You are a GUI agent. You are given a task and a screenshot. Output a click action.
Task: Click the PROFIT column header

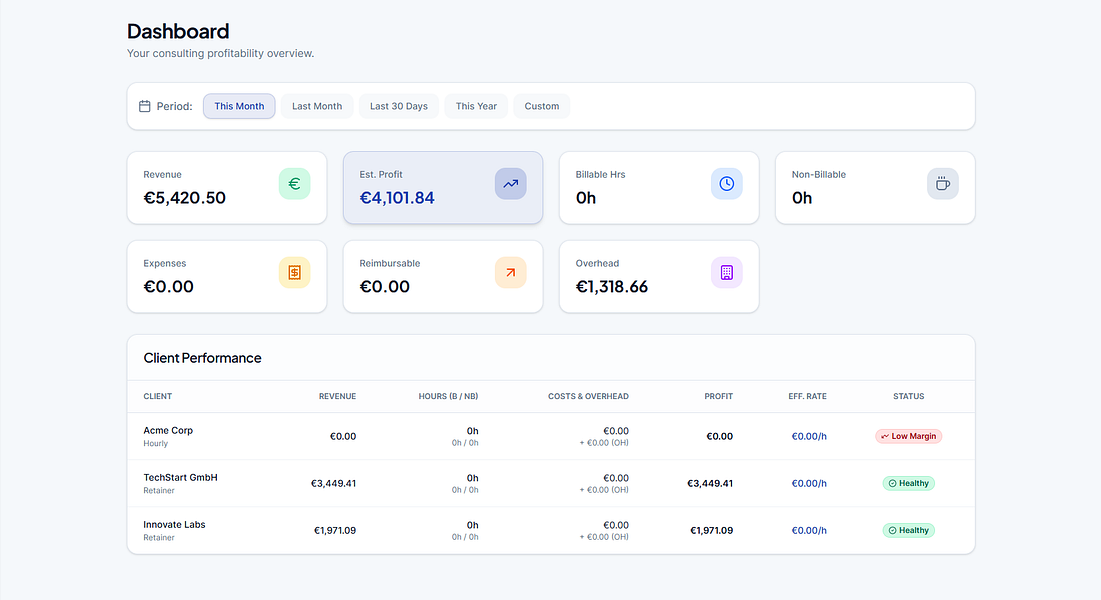(718, 396)
